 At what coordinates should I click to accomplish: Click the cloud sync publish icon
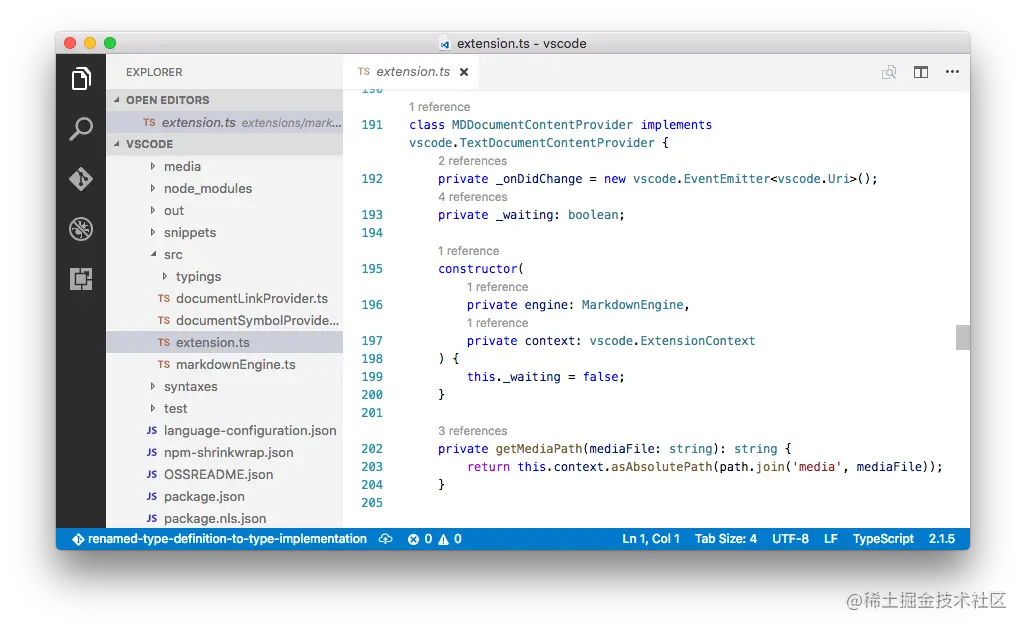pyautogui.click(x=385, y=539)
